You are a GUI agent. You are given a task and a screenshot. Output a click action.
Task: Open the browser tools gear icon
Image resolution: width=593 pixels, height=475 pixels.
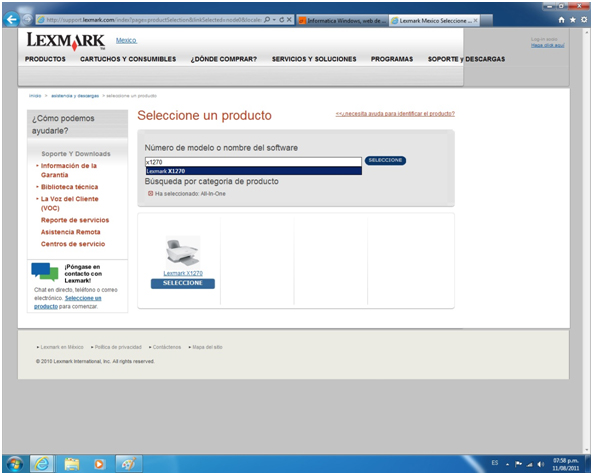(584, 20)
